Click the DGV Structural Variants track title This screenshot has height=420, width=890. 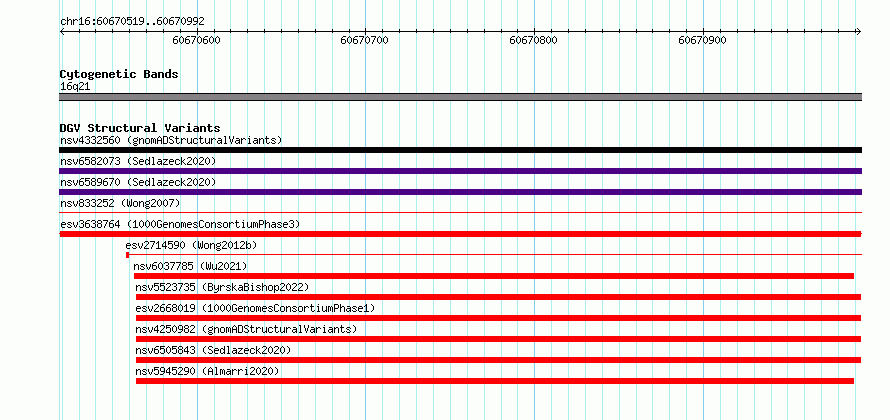click(140, 128)
